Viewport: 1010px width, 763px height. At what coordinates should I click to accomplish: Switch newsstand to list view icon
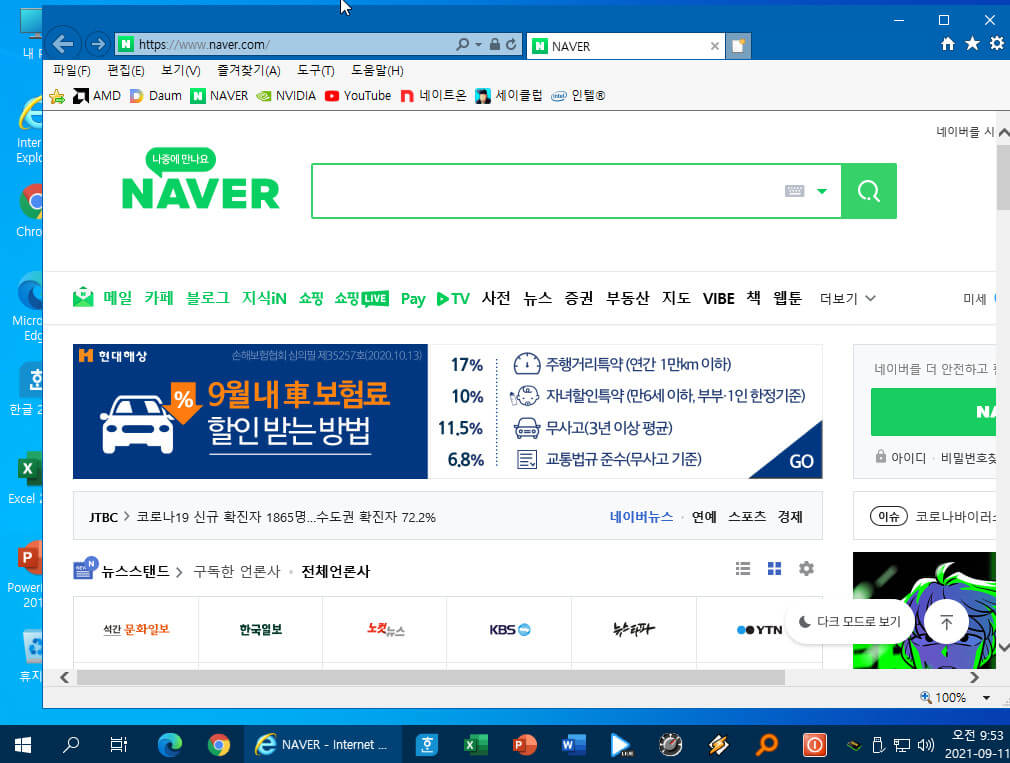coord(743,569)
